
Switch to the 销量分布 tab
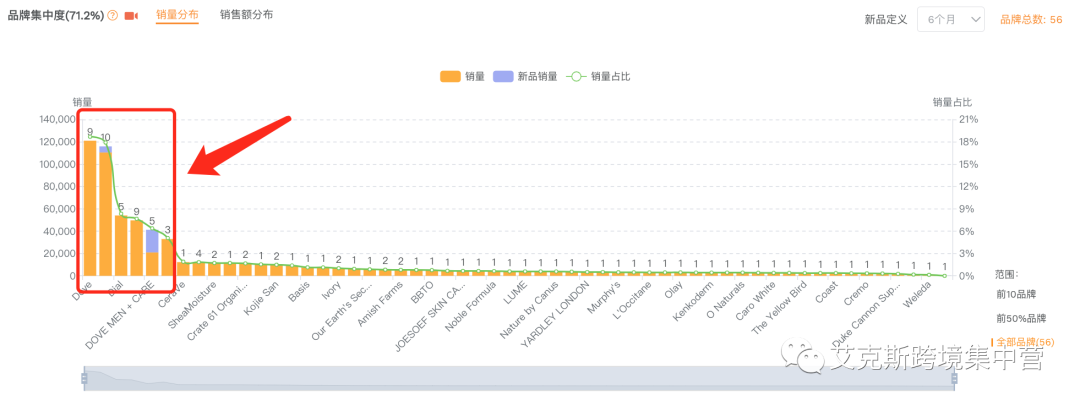tap(177, 15)
